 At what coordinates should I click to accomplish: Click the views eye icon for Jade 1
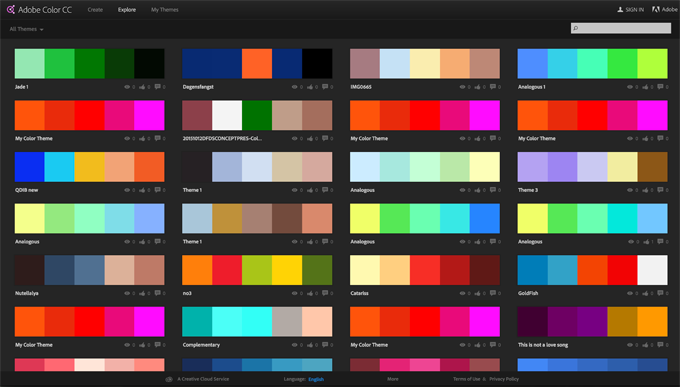[x=127, y=87]
